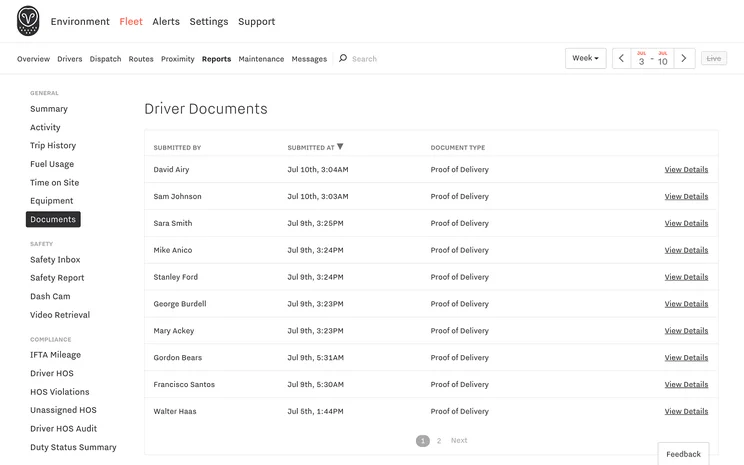The image size is (744, 465).
Task: Click Gordon Bears' Proof of Delivery cell
Action: 459,357
